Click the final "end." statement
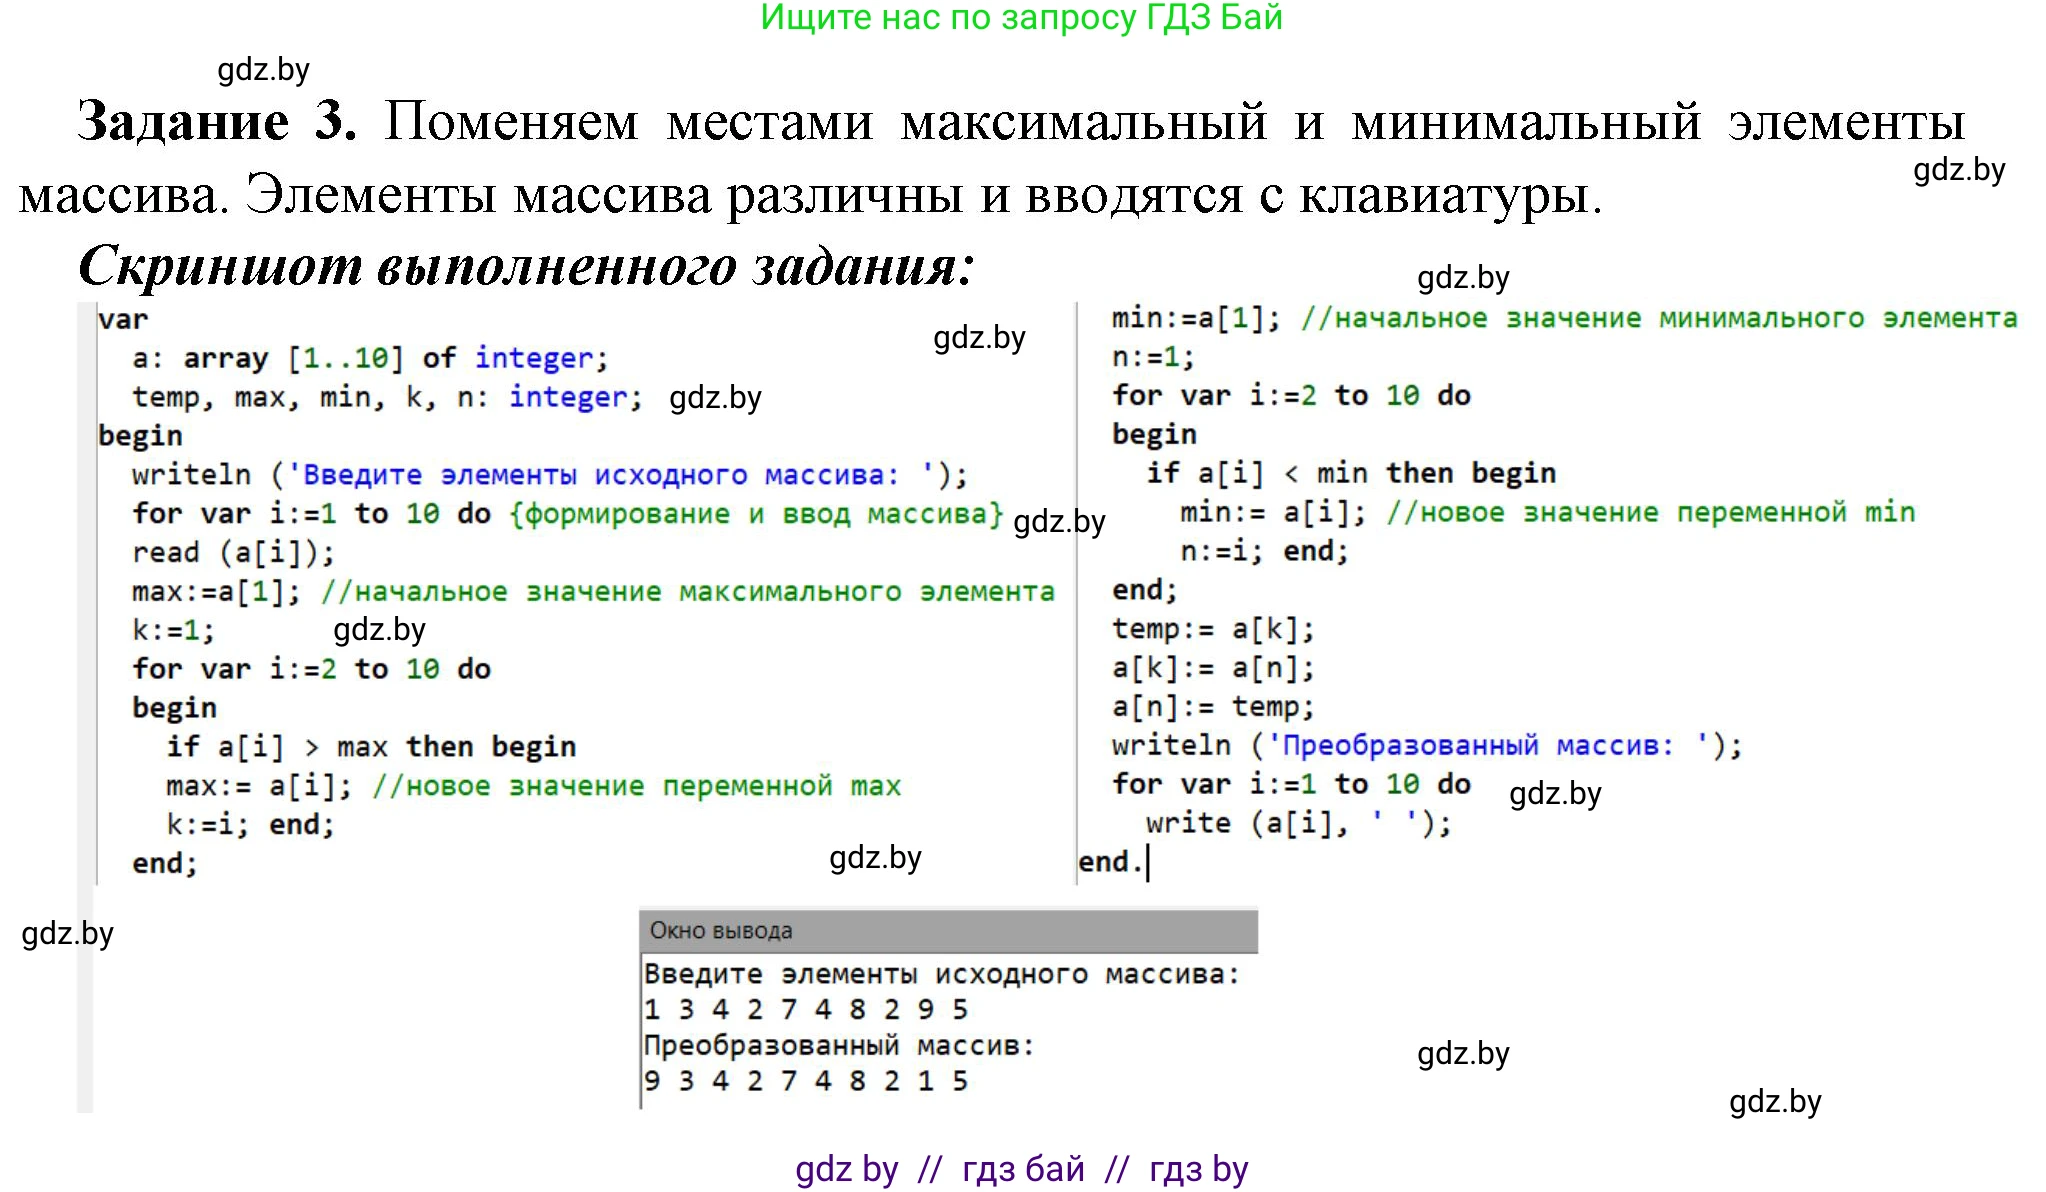Screen dimensions: 2046x1192 pyautogui.click(x=1112, y=862)
